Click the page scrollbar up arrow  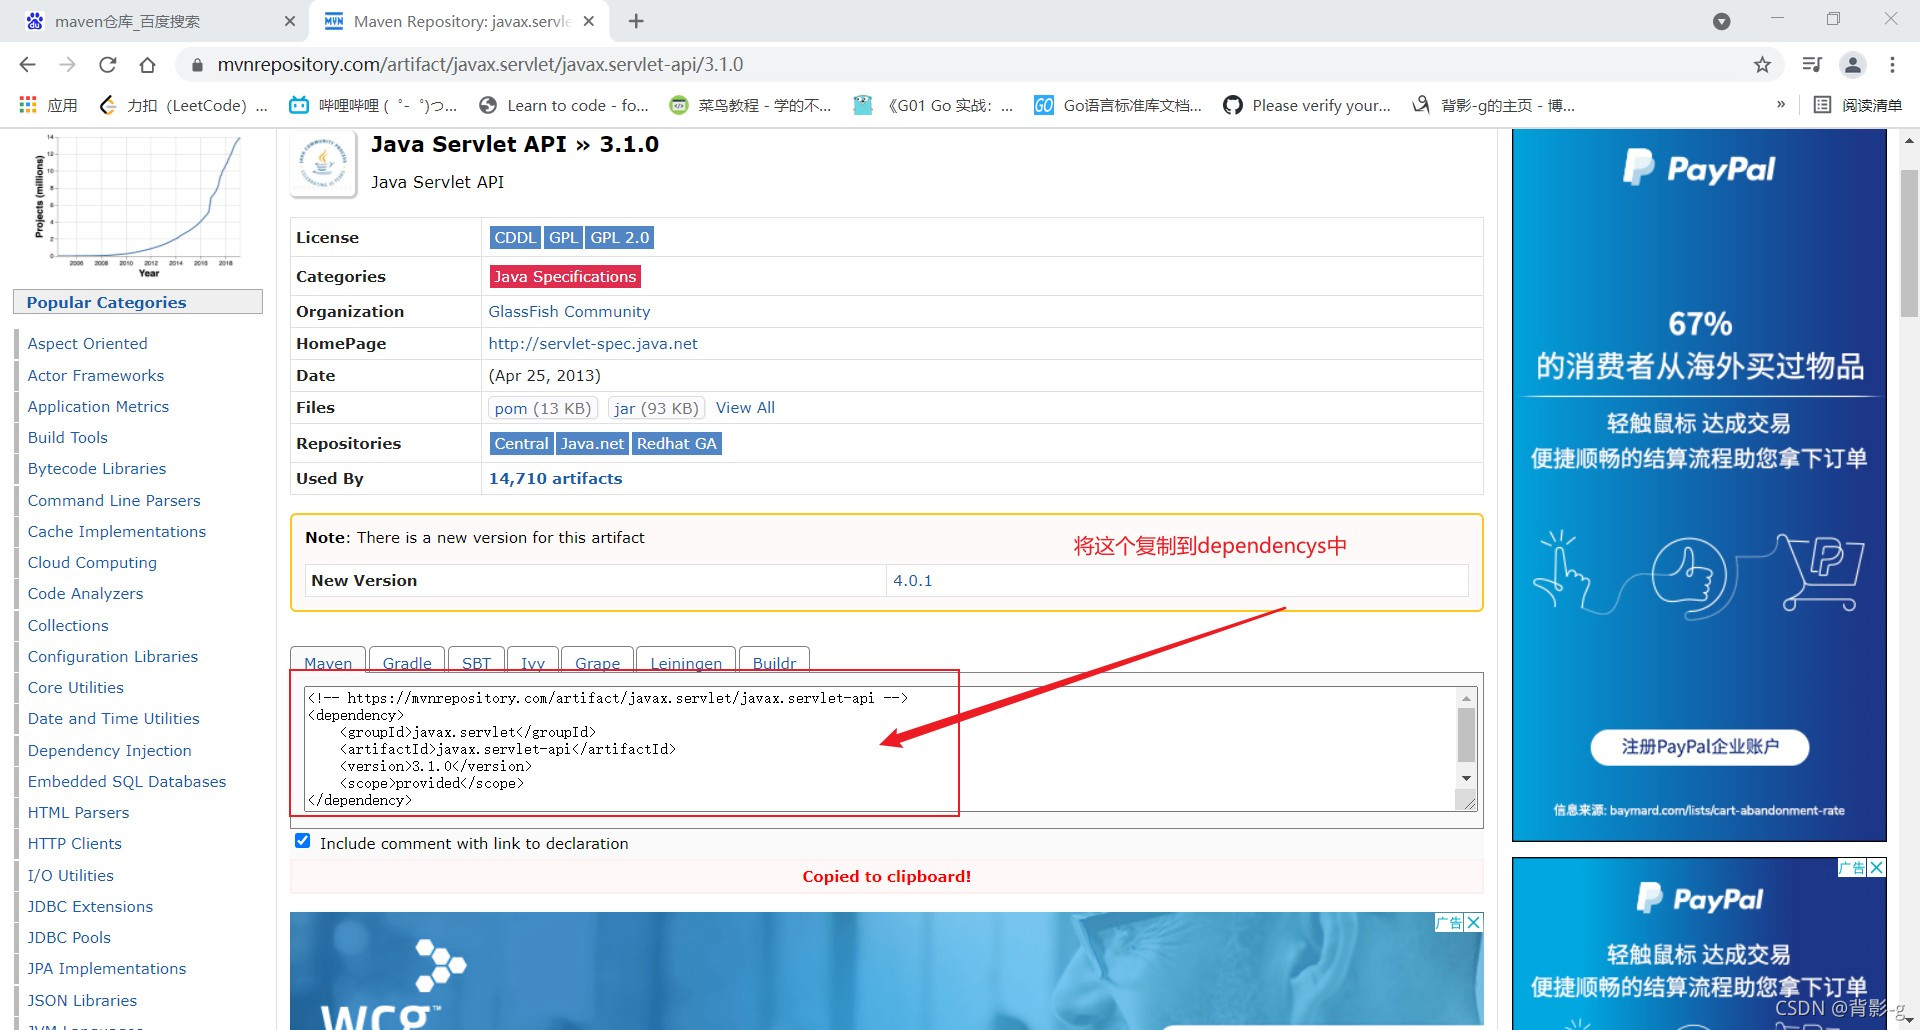click(1909, 141)
